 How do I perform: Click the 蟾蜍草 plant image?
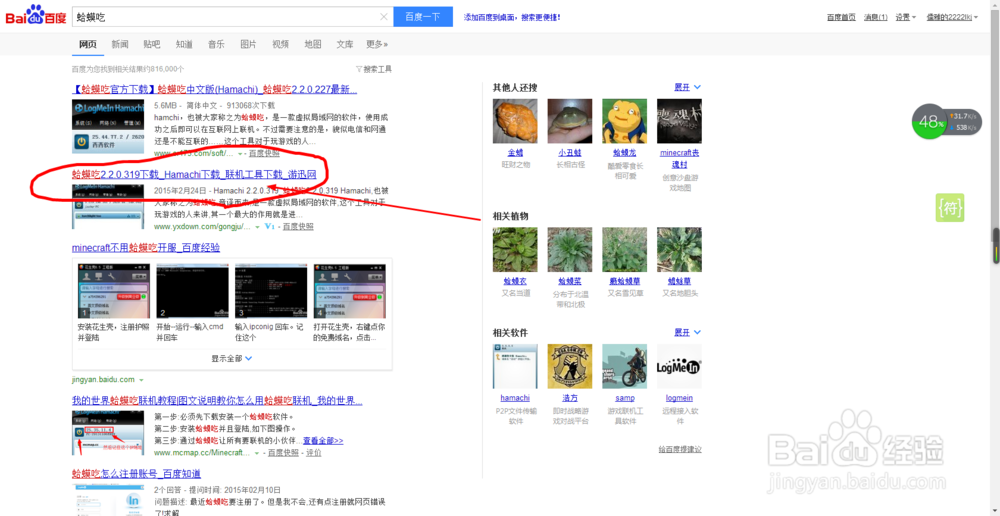[679, 250]
